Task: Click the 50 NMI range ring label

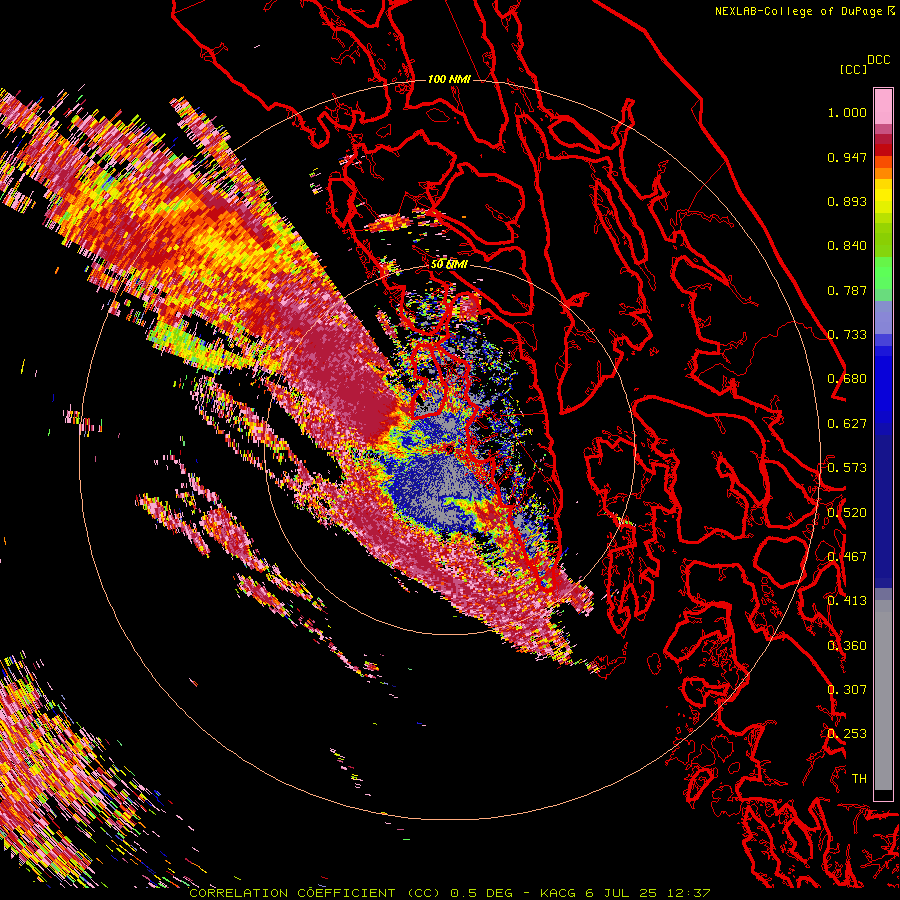Action: (449, 265)
